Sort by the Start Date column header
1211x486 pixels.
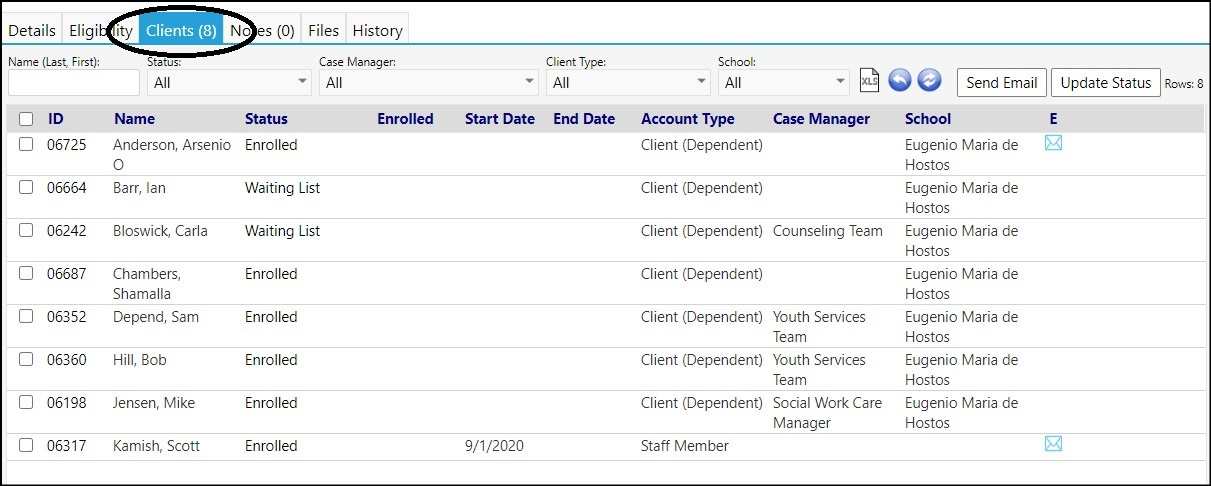click(500, 119)
